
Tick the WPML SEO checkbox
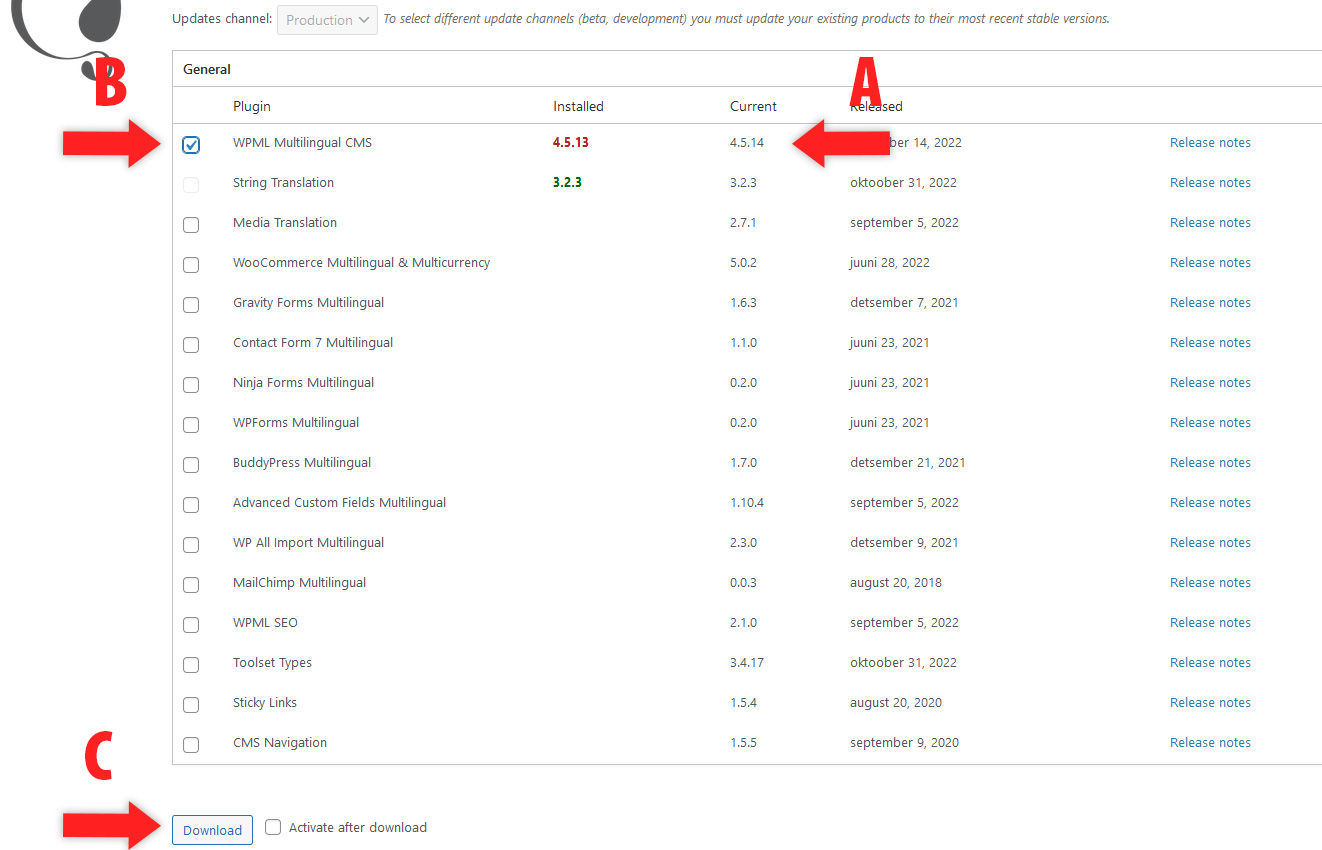(x=191, y=625)
